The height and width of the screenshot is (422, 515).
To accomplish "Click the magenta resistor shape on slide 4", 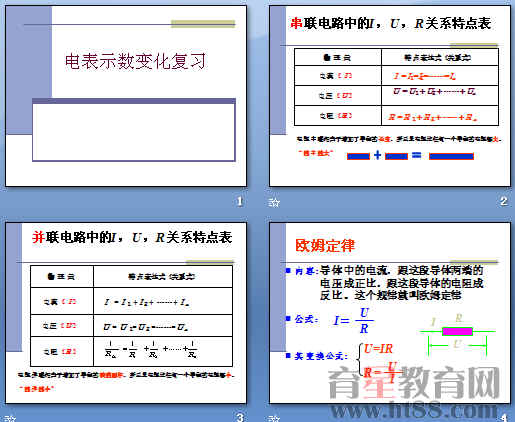I will tap(457, 331).
